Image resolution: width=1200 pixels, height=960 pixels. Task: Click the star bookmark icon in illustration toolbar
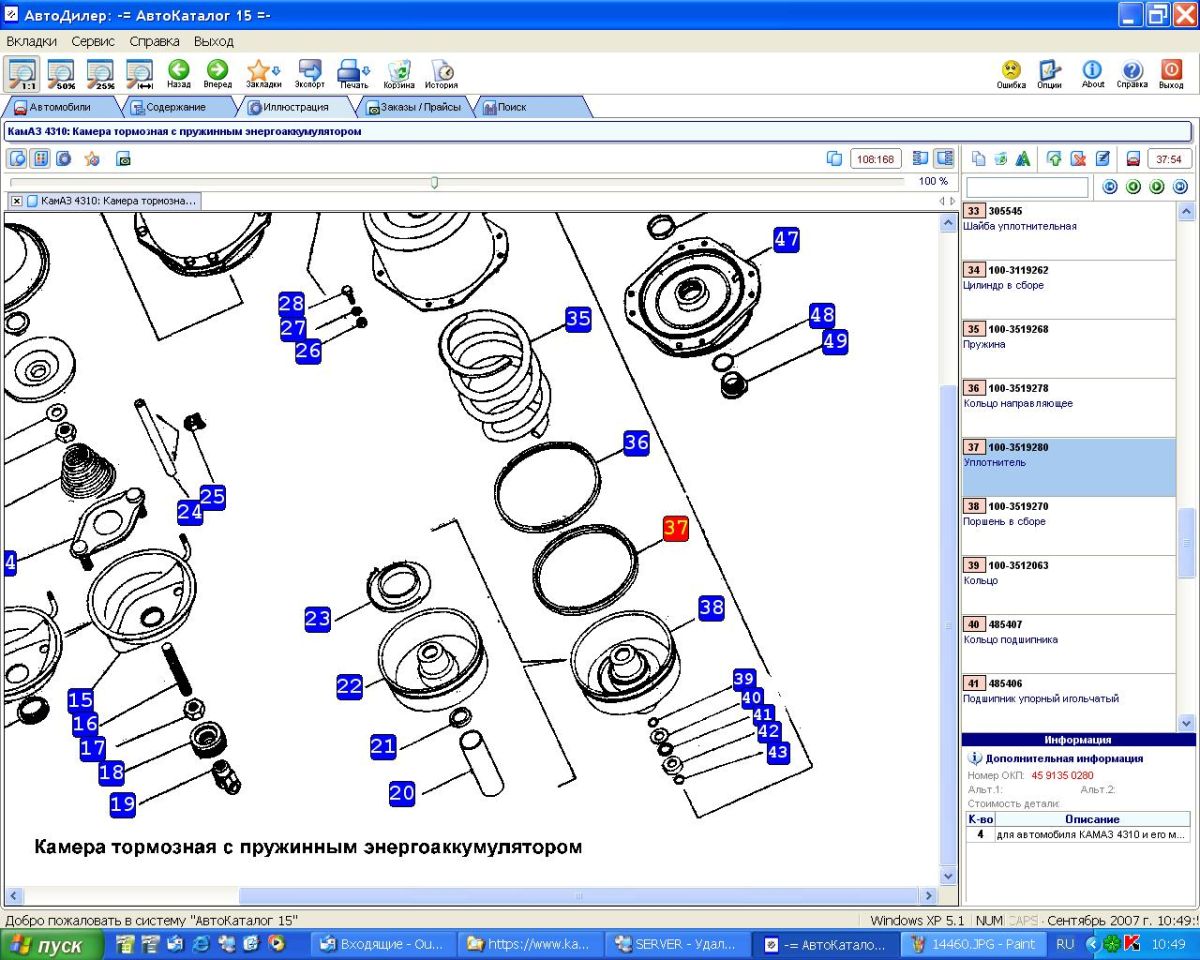(x=92, y=158)
